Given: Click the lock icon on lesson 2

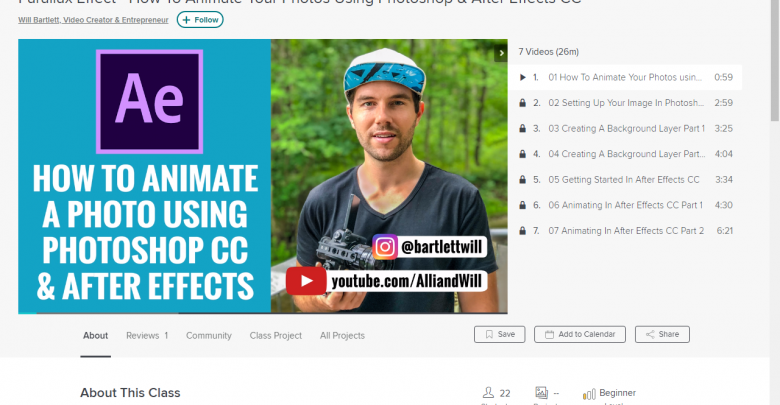Looking at the screenshot, I should (x=522, y=103).
